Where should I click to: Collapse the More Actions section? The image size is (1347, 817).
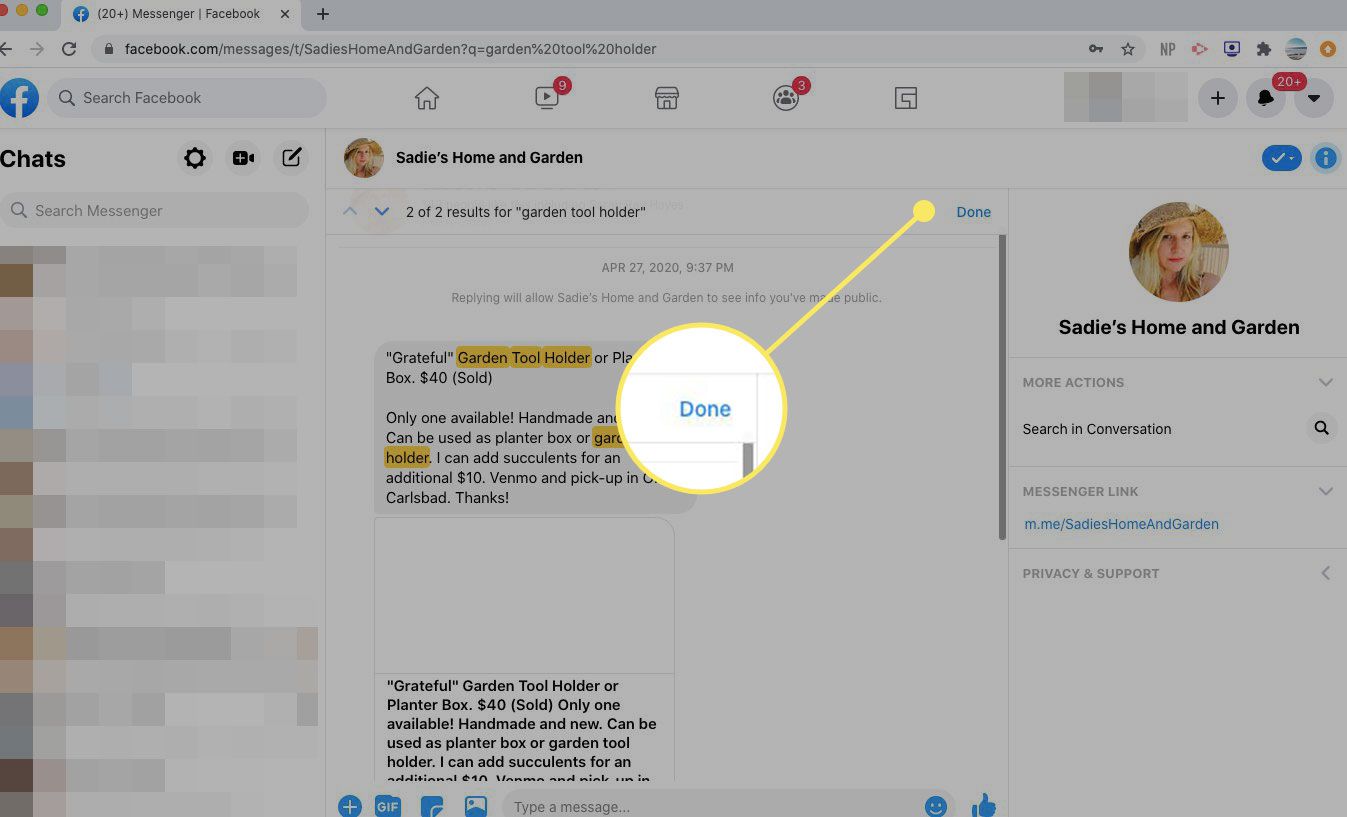[x=1326, y=383]
